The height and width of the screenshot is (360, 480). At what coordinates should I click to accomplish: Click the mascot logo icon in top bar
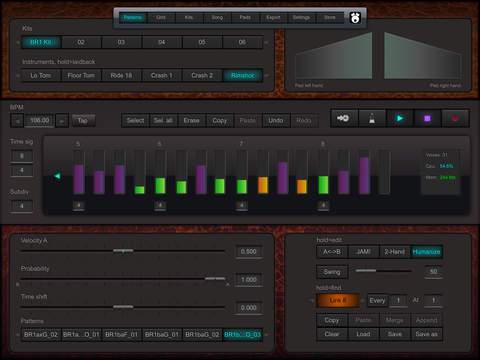tap(355, 17)
